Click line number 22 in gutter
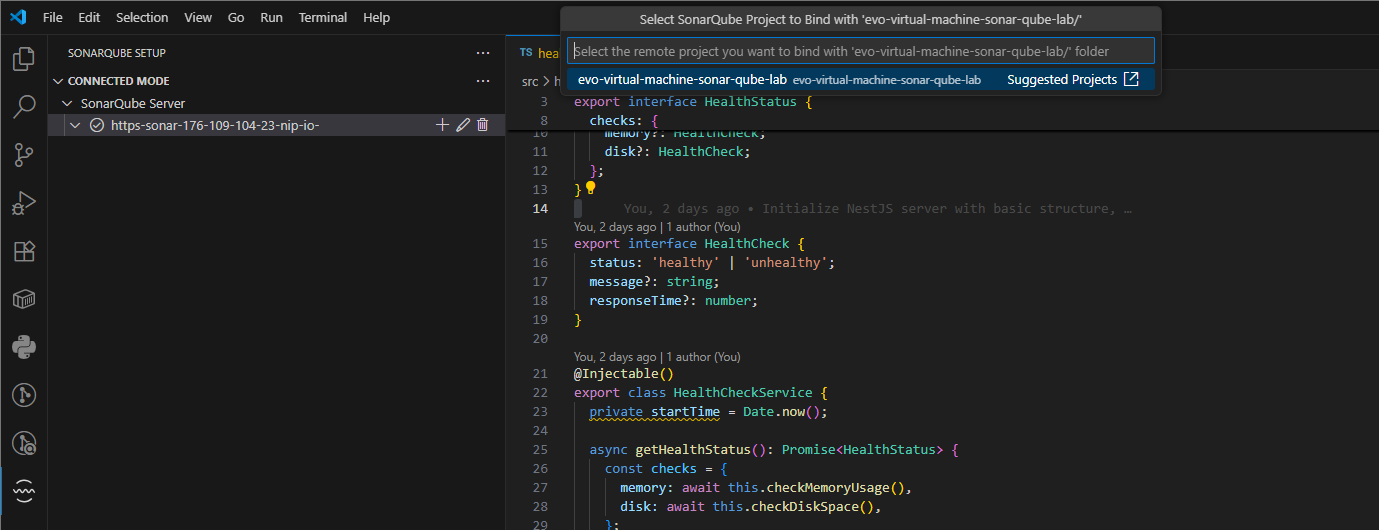 click(x=540, y=392)
